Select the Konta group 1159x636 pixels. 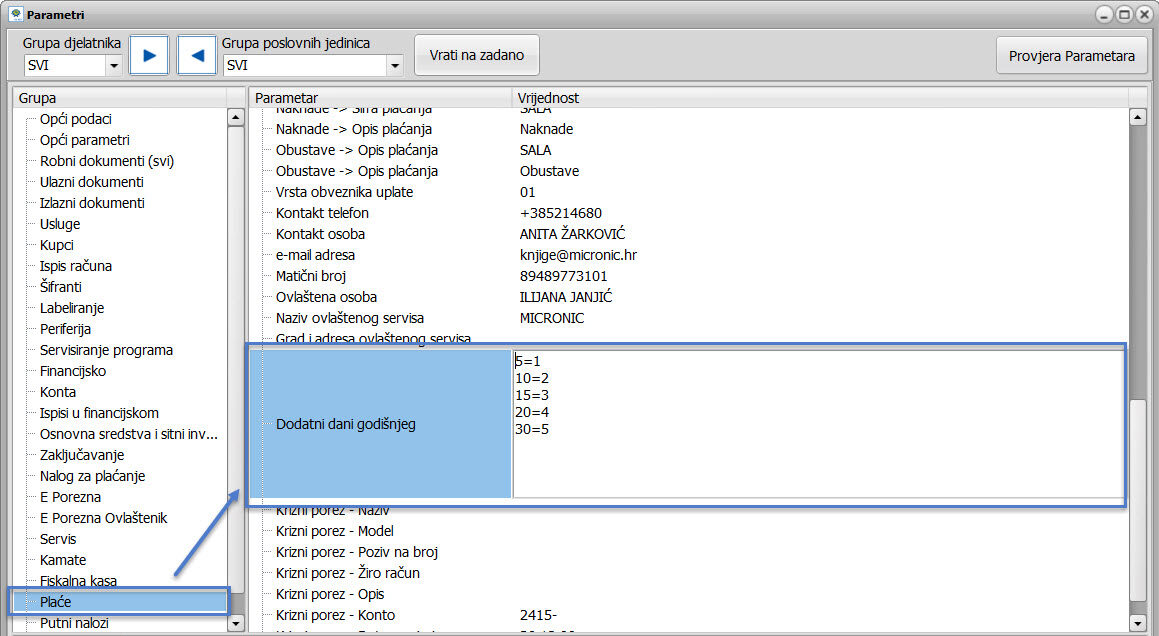58,392
